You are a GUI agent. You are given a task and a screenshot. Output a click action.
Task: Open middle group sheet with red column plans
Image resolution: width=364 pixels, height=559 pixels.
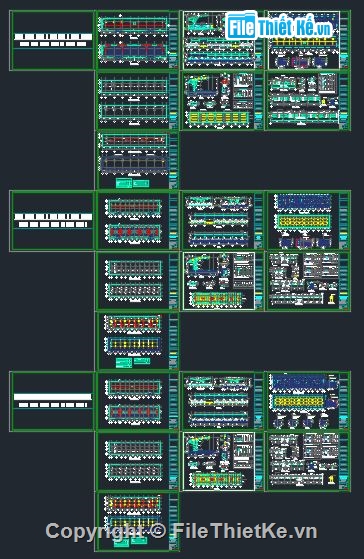pyautogui.click(x=138, y=221)
